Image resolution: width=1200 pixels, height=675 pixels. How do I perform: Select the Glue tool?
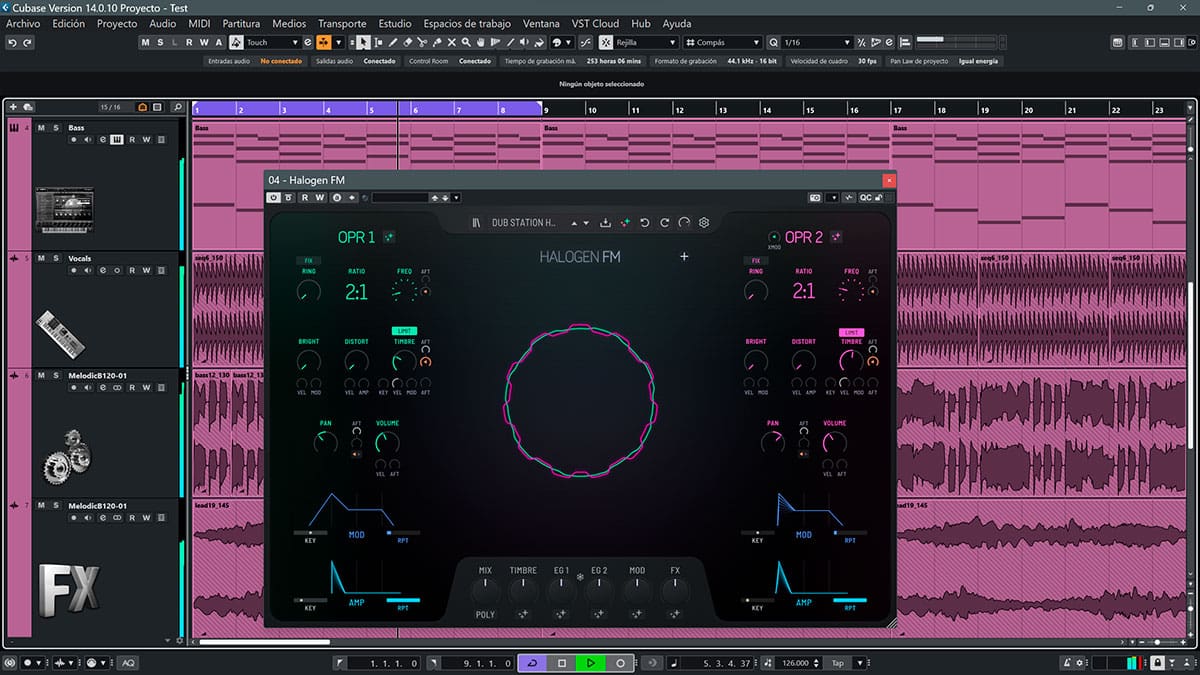(x=437, y=42)
